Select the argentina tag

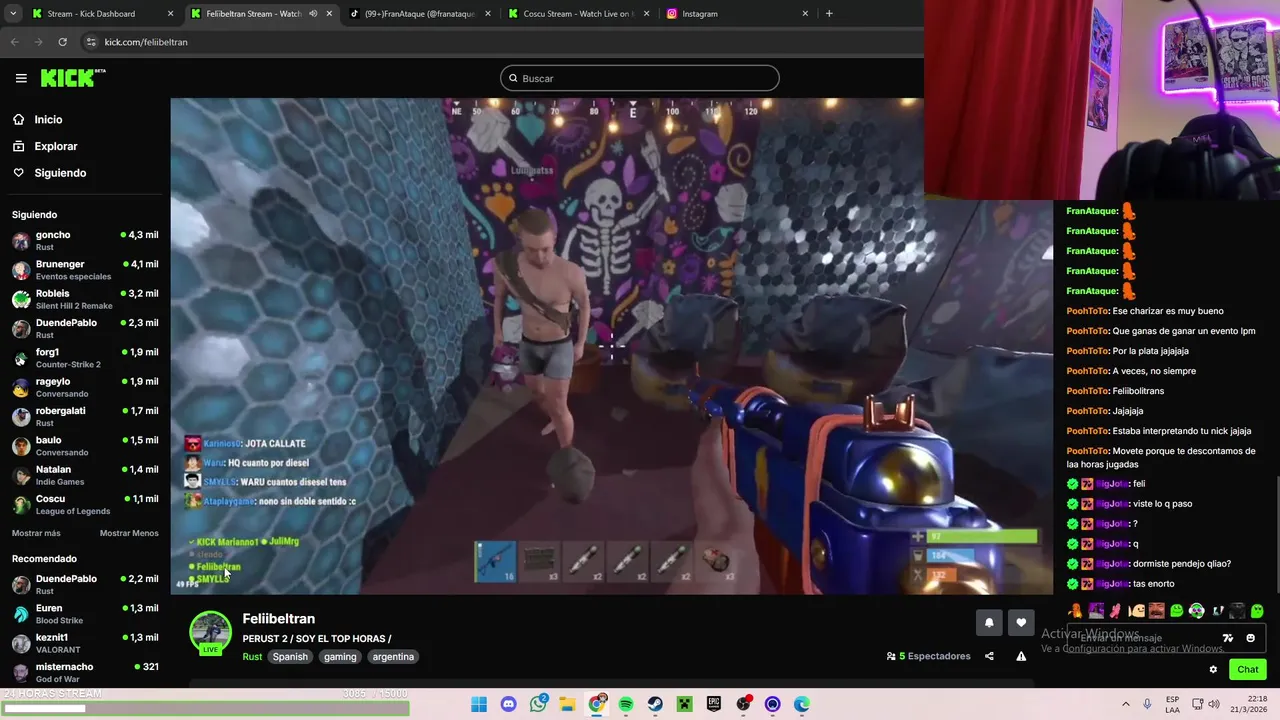coord(393,657)
